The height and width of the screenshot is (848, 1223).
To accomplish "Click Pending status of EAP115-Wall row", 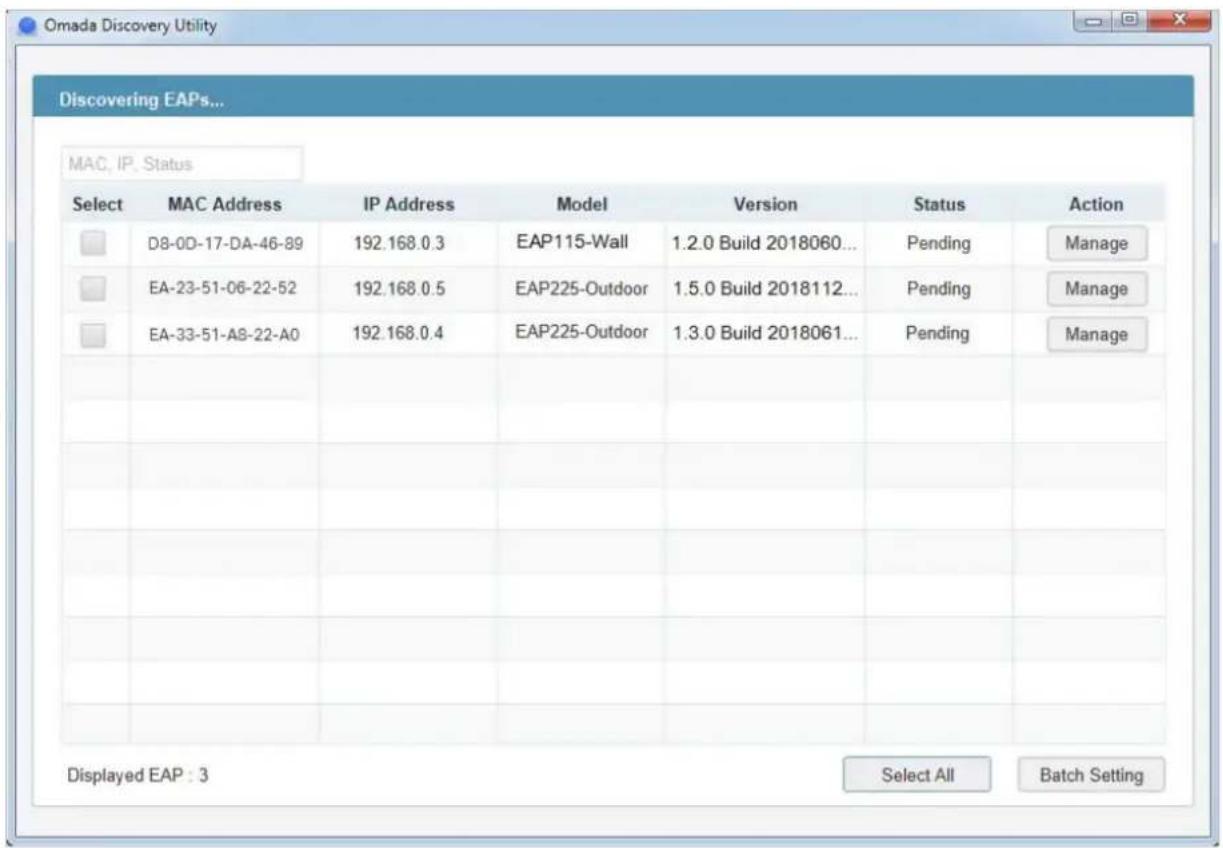I will coord(938,243).
